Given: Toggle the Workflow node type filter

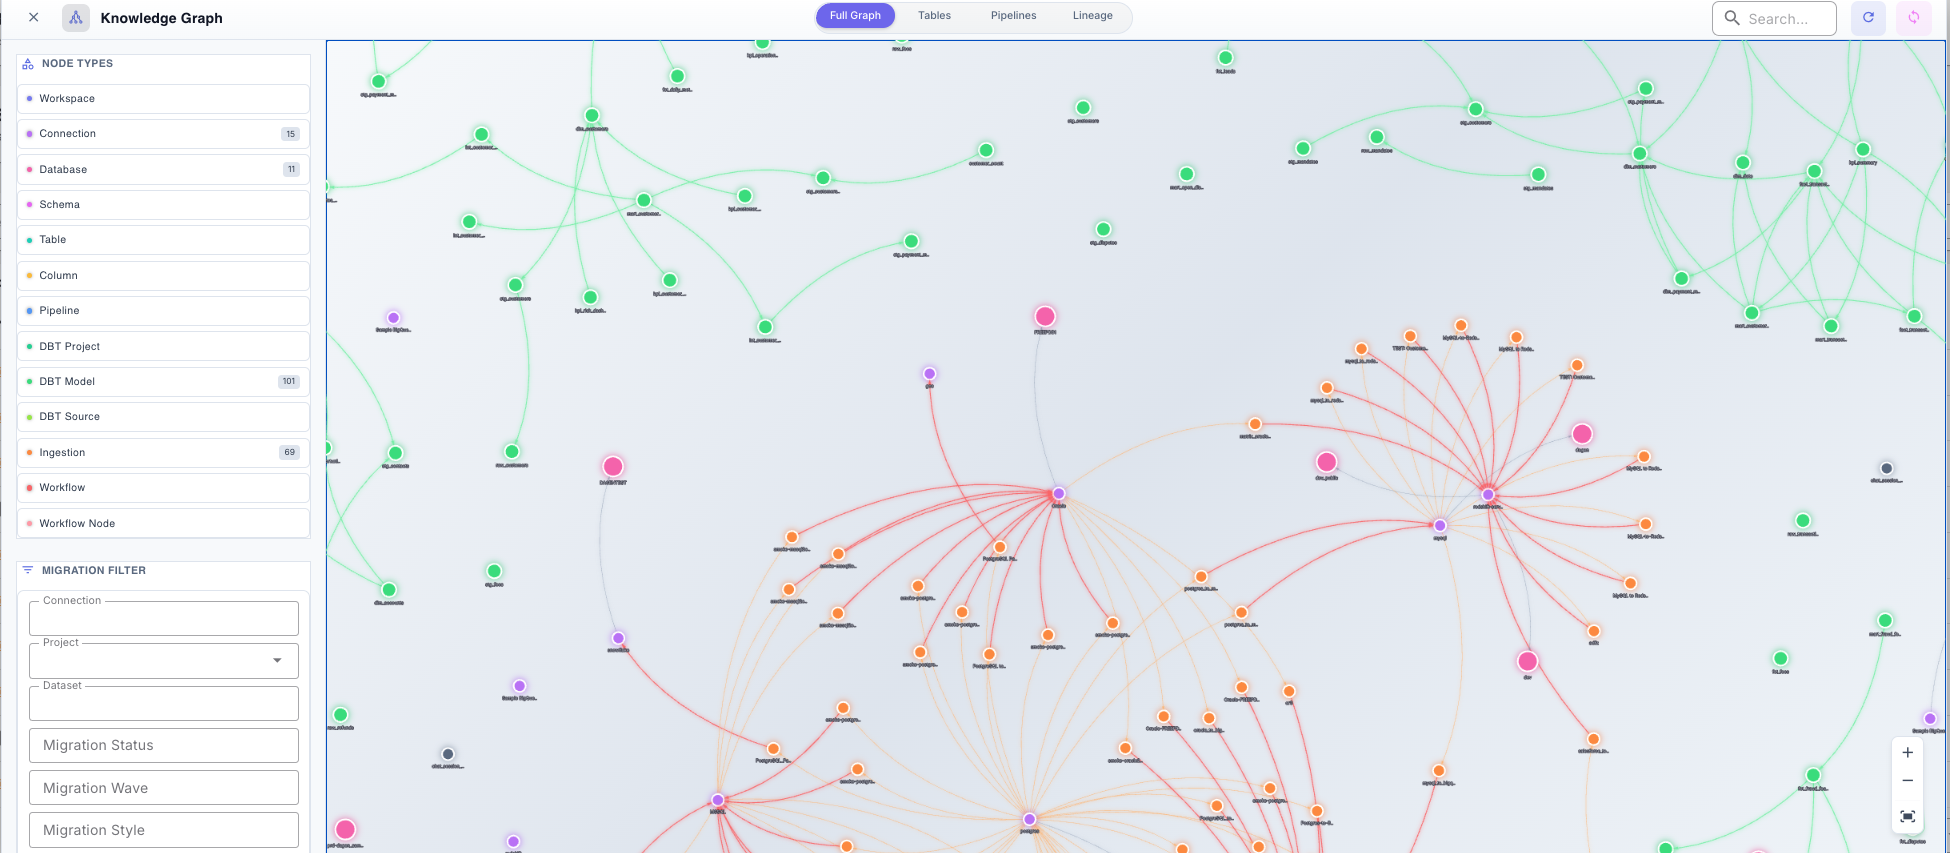Looking at the screenshot, I should click(x=163, y=488).
